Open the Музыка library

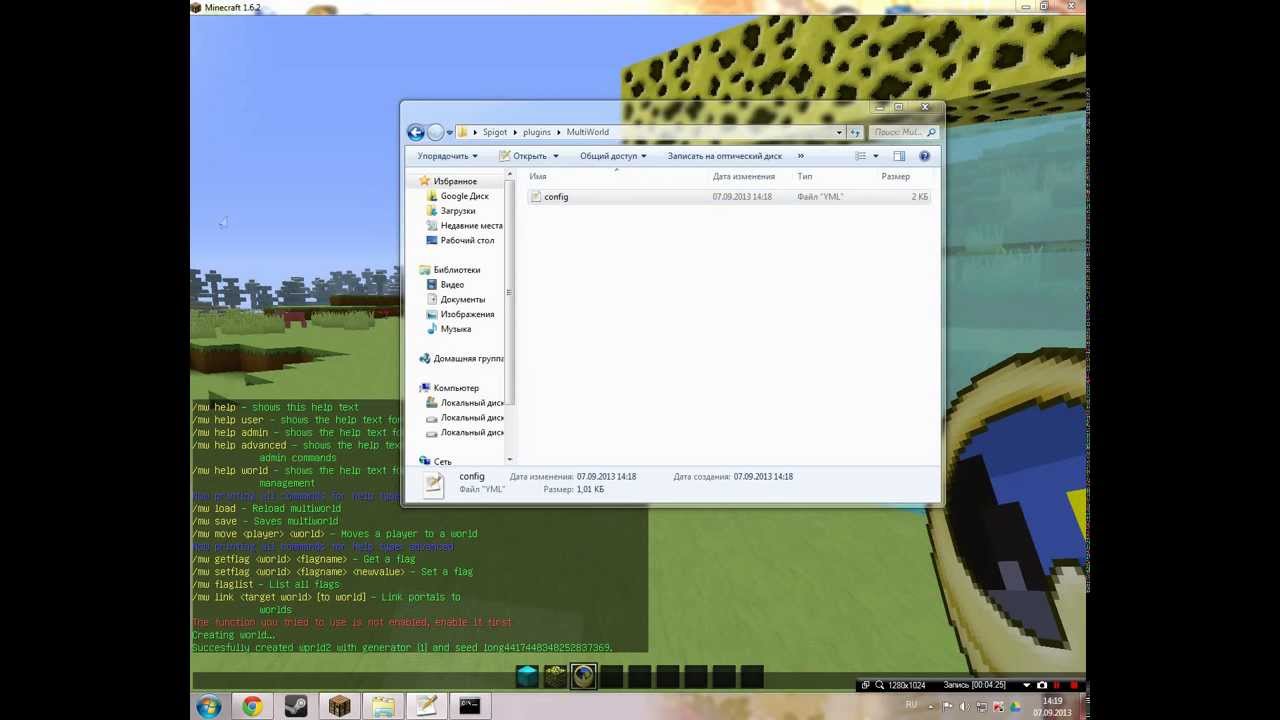point(455,329)
